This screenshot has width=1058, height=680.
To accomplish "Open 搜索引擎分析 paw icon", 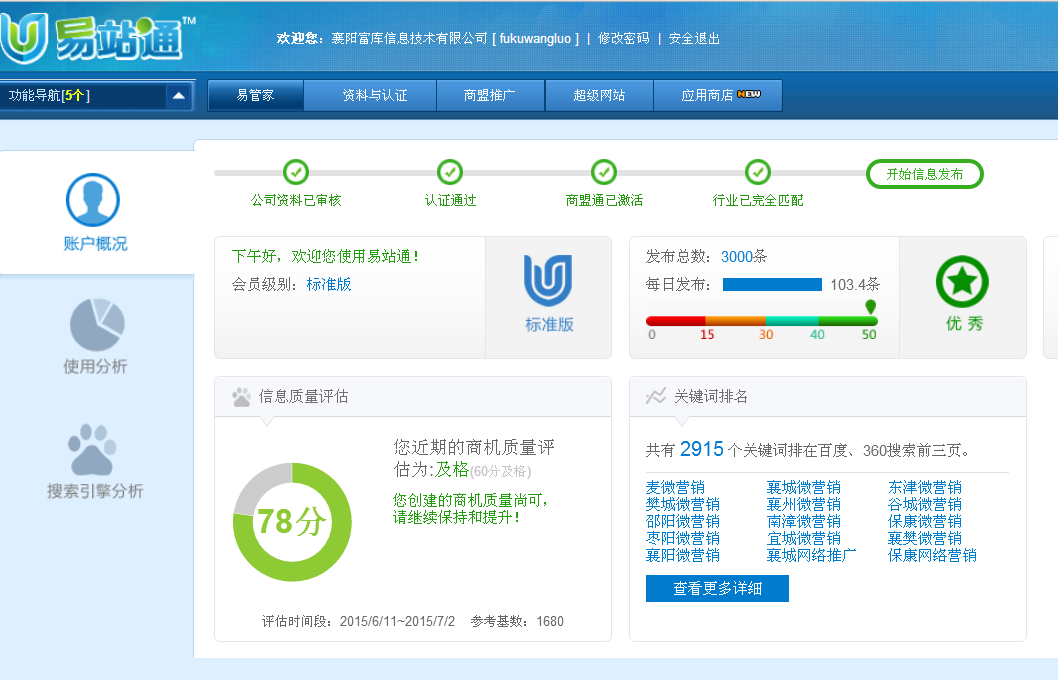I will pos(92,449).
